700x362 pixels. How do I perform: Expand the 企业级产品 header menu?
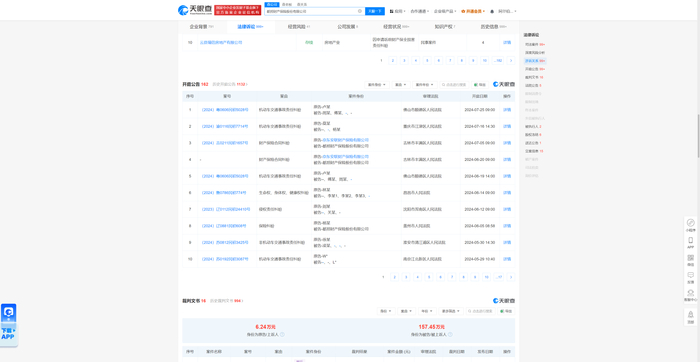point(445,11)
